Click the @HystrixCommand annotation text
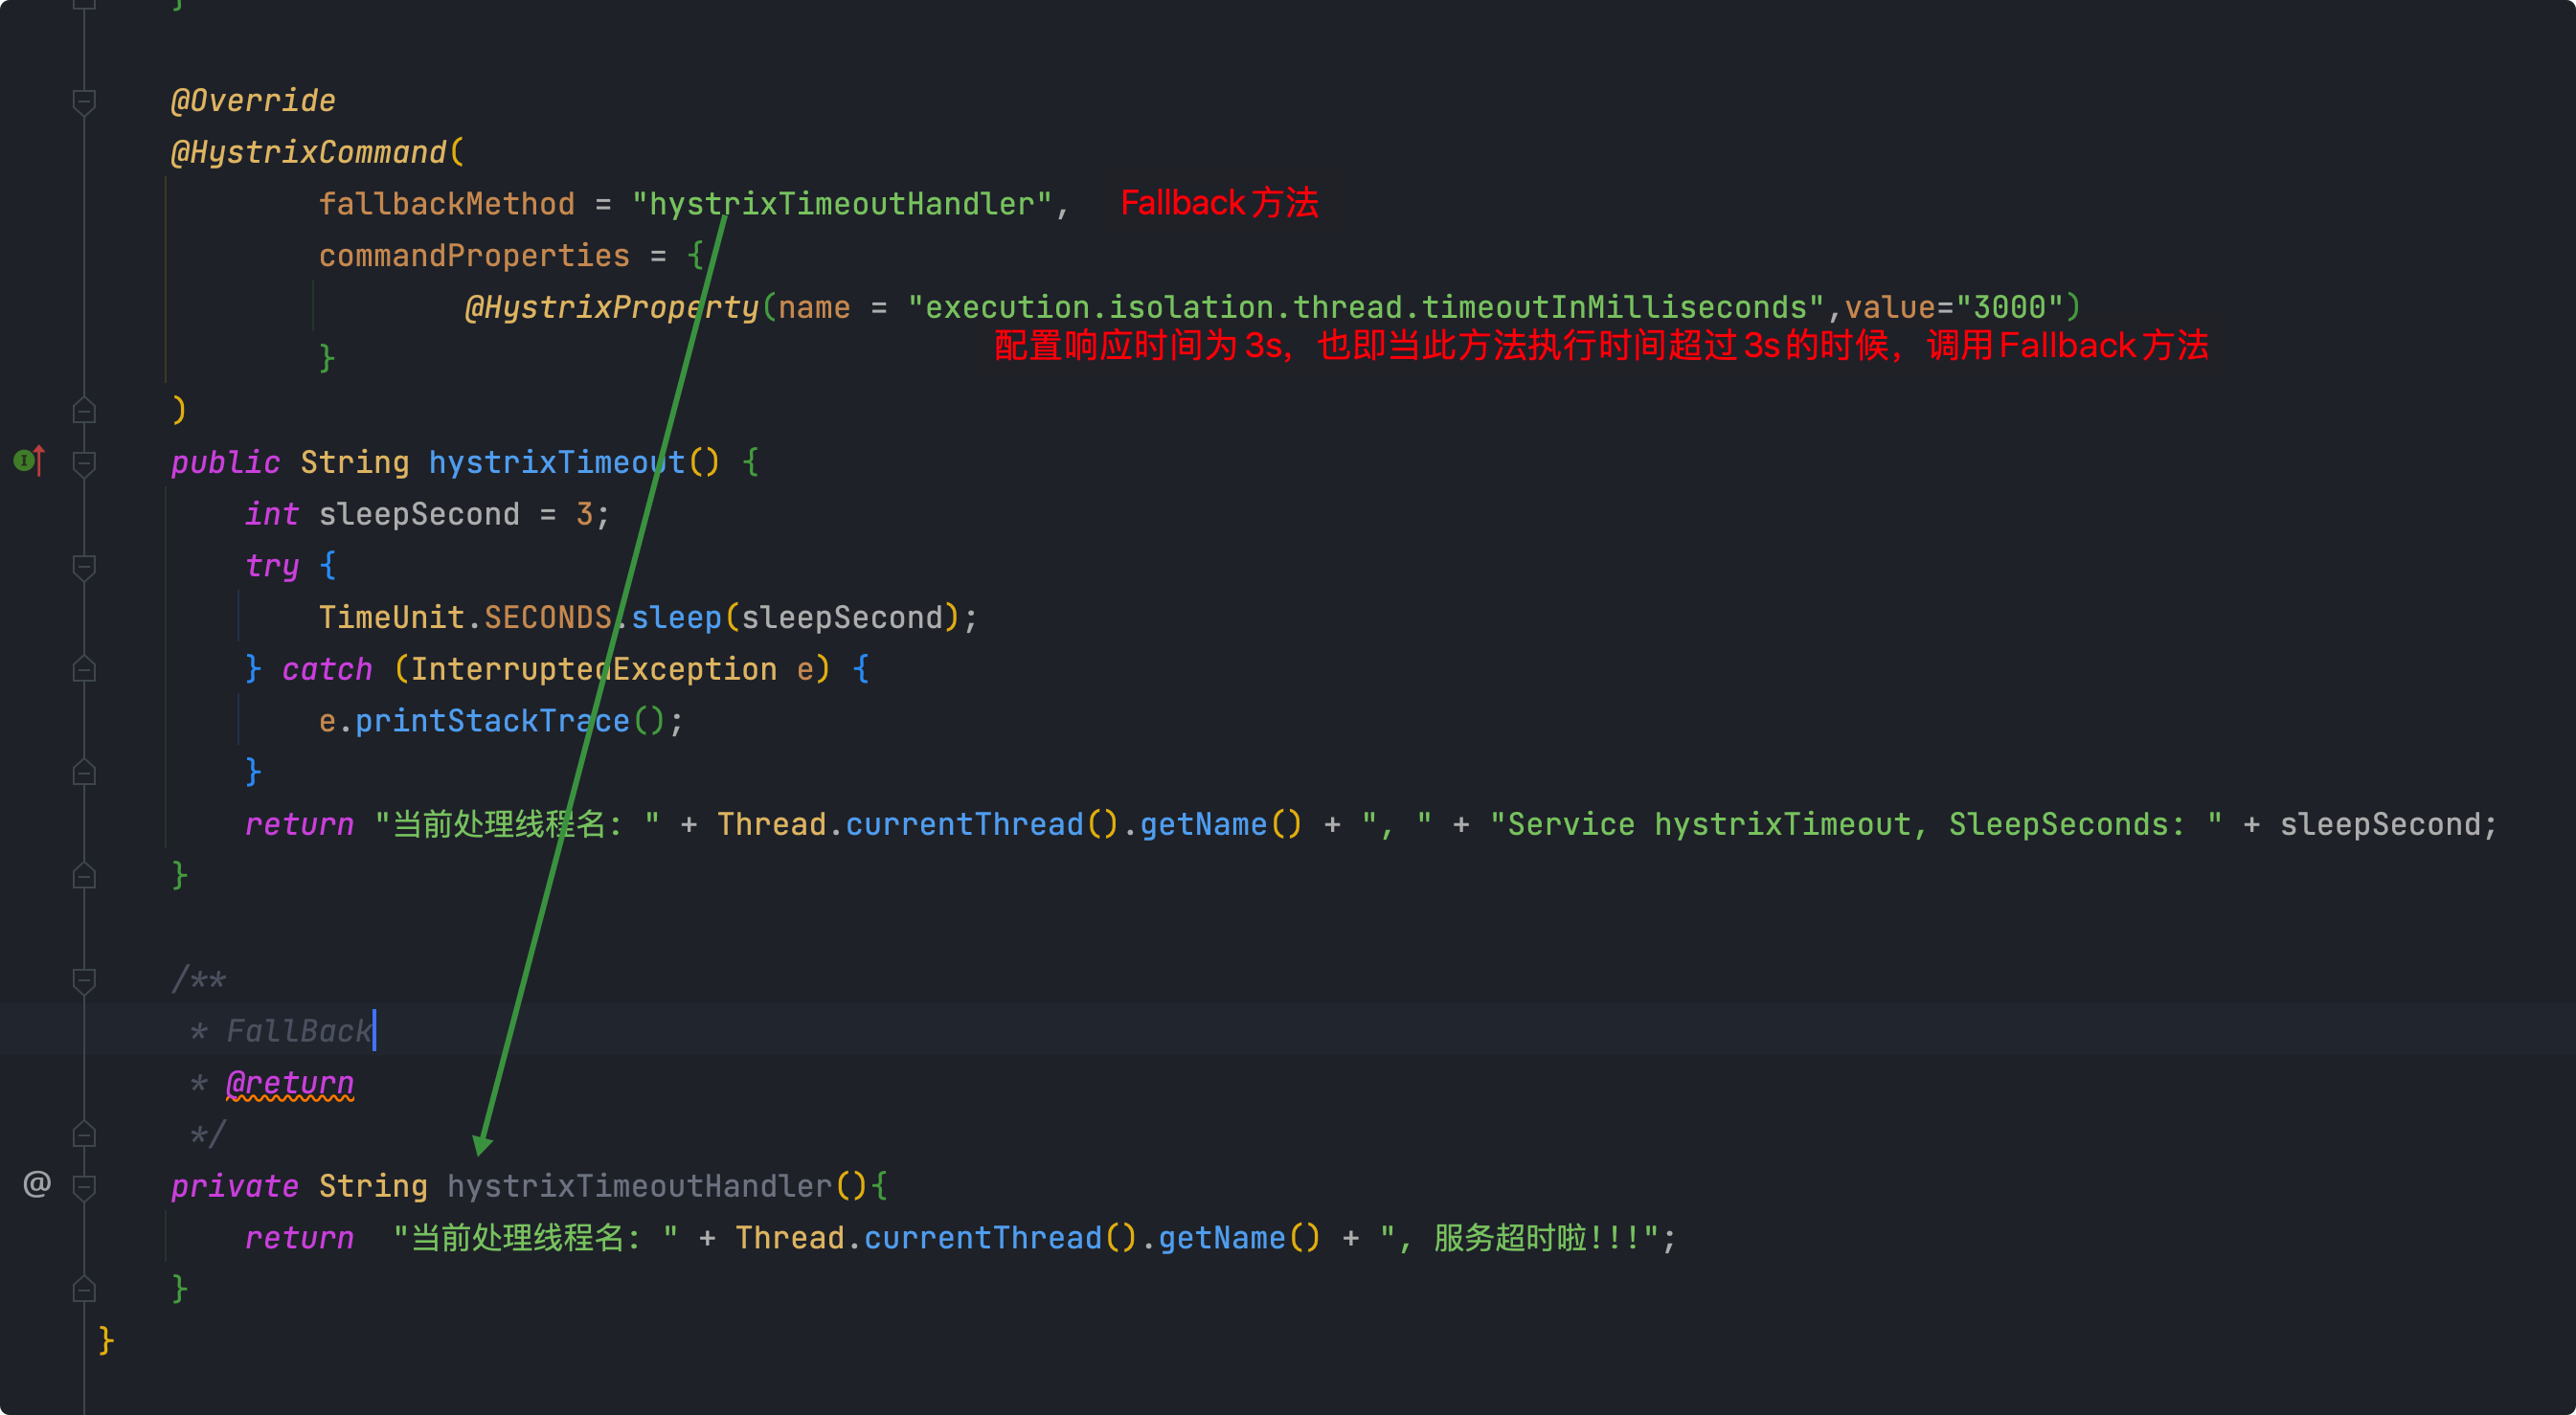Viewport: 2576px width, 1415px height. point(308,152)
